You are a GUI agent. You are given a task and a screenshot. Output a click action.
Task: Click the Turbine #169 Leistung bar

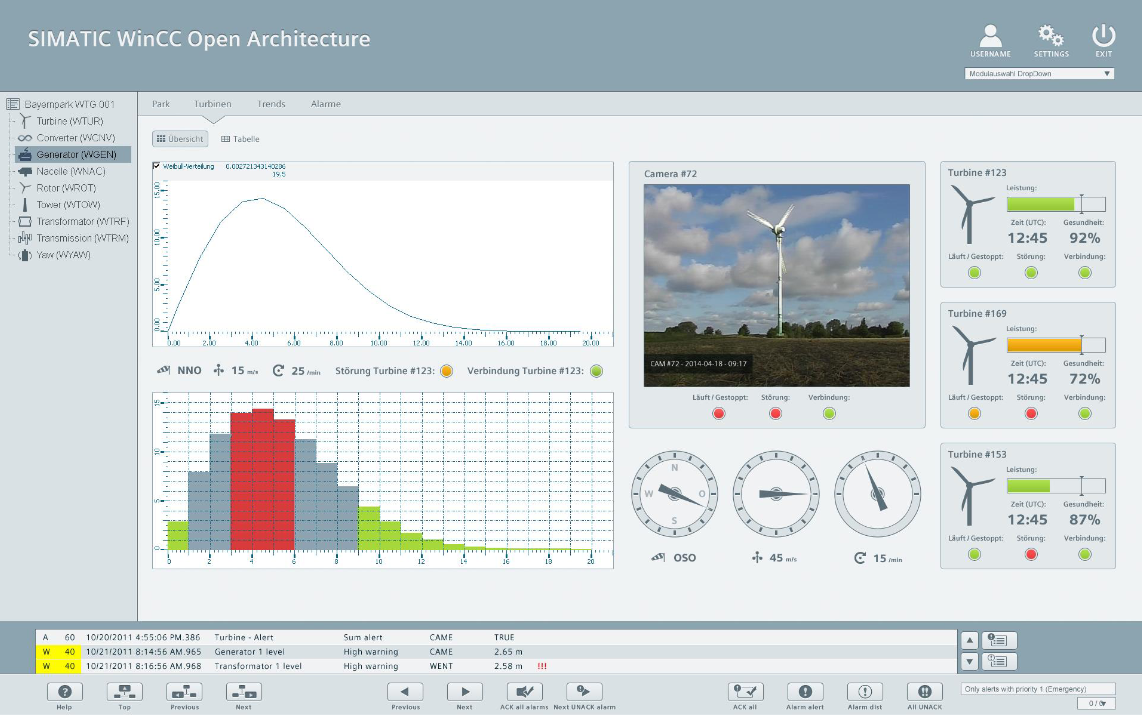click(1055, 345)
